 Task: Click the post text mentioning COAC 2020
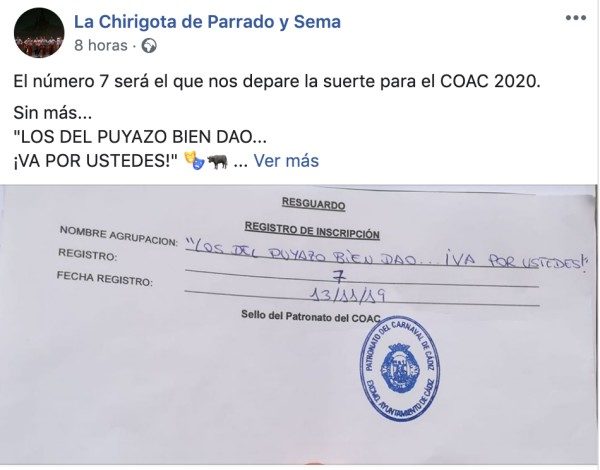point(277,81)
